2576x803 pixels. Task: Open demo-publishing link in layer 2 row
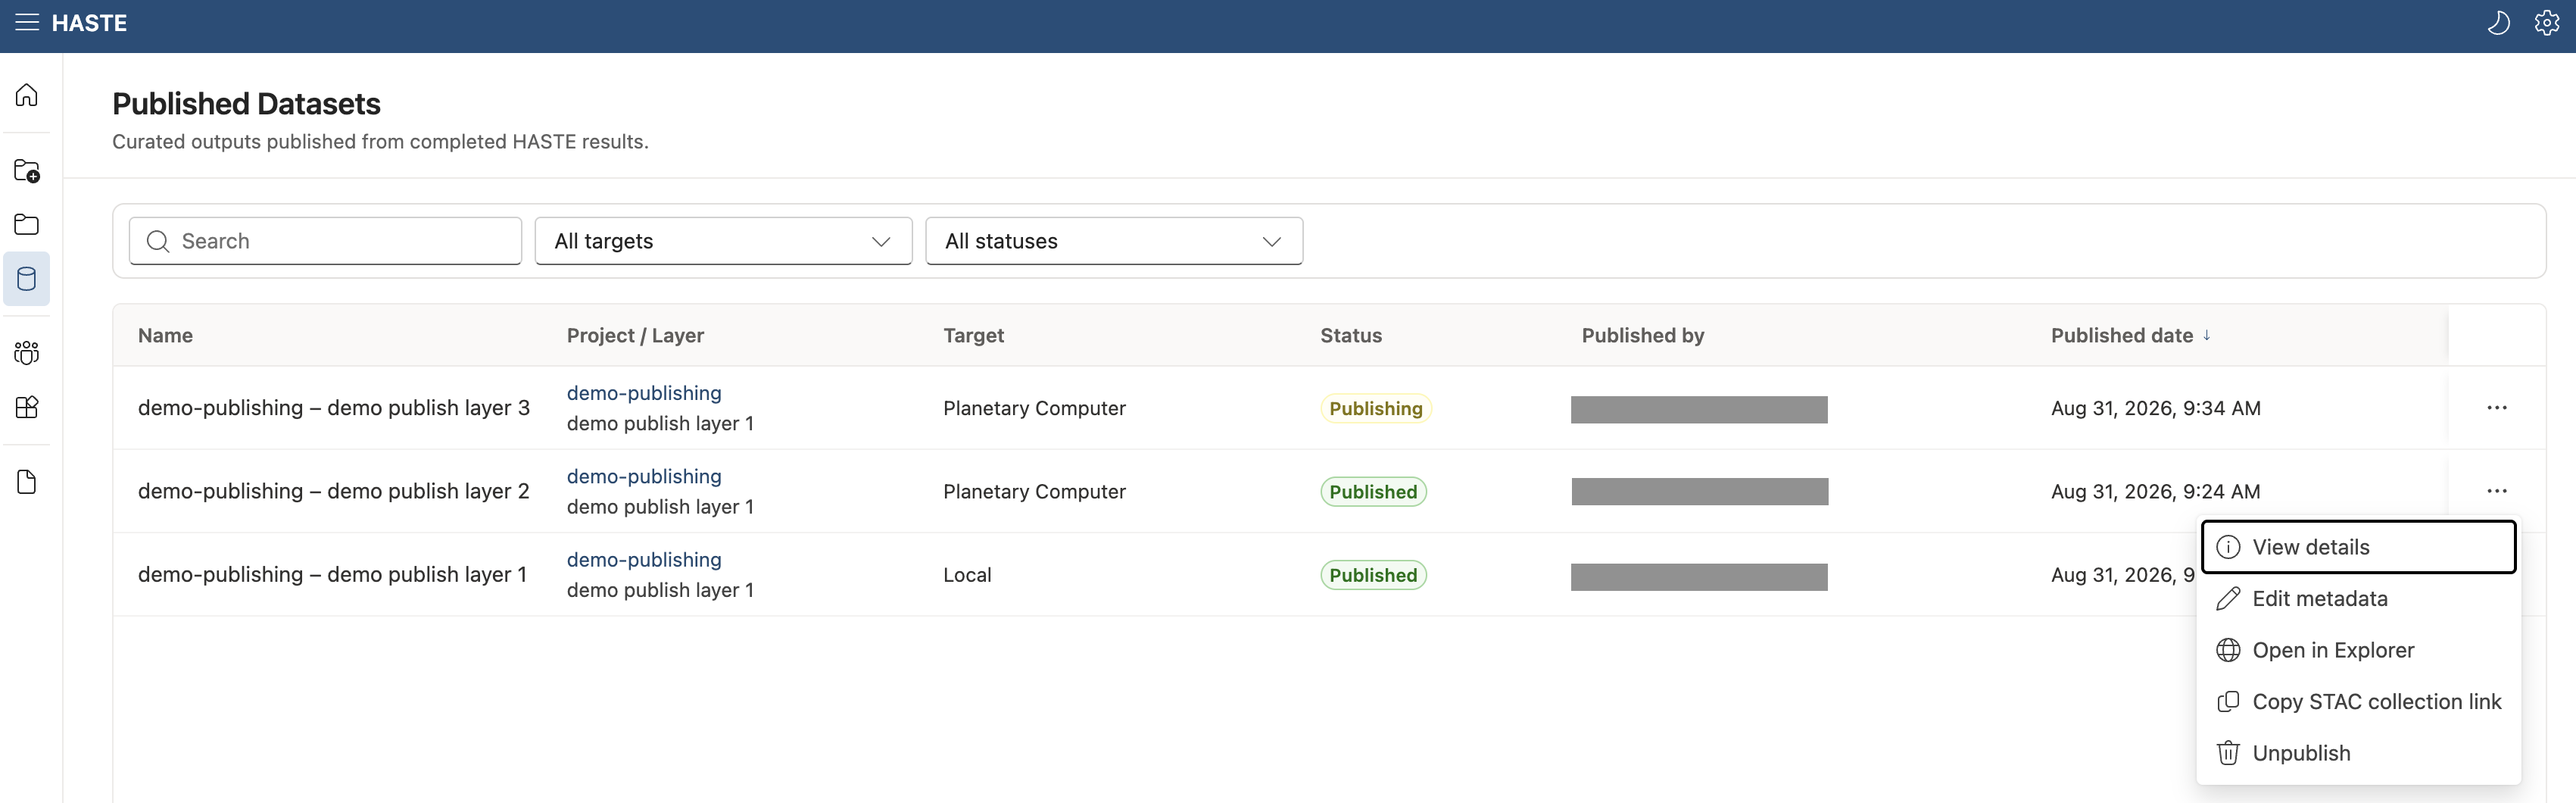pyautogui.click(x=644, y=477)
